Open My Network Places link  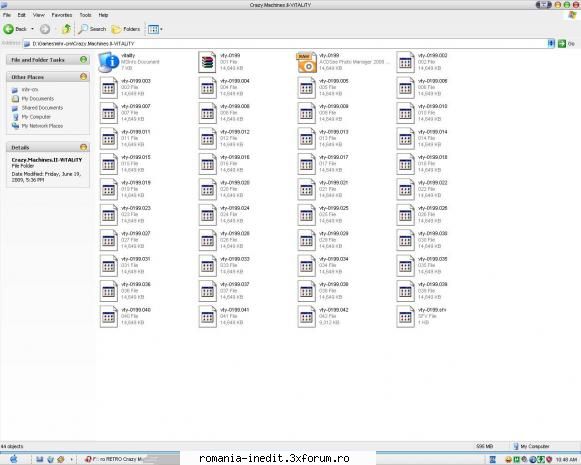point(42,126)
